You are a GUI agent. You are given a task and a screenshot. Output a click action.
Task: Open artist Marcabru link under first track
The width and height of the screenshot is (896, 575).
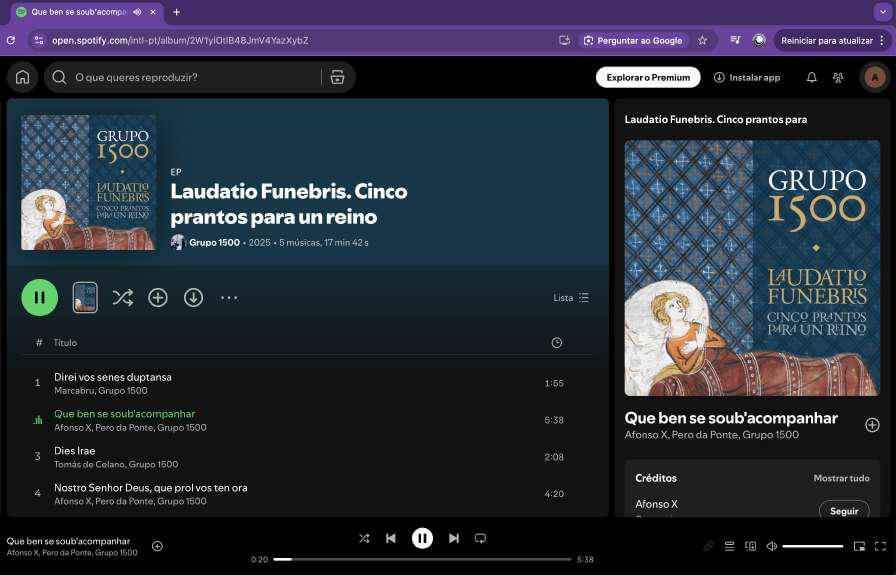pyautogui.click(x=74, y=391)
